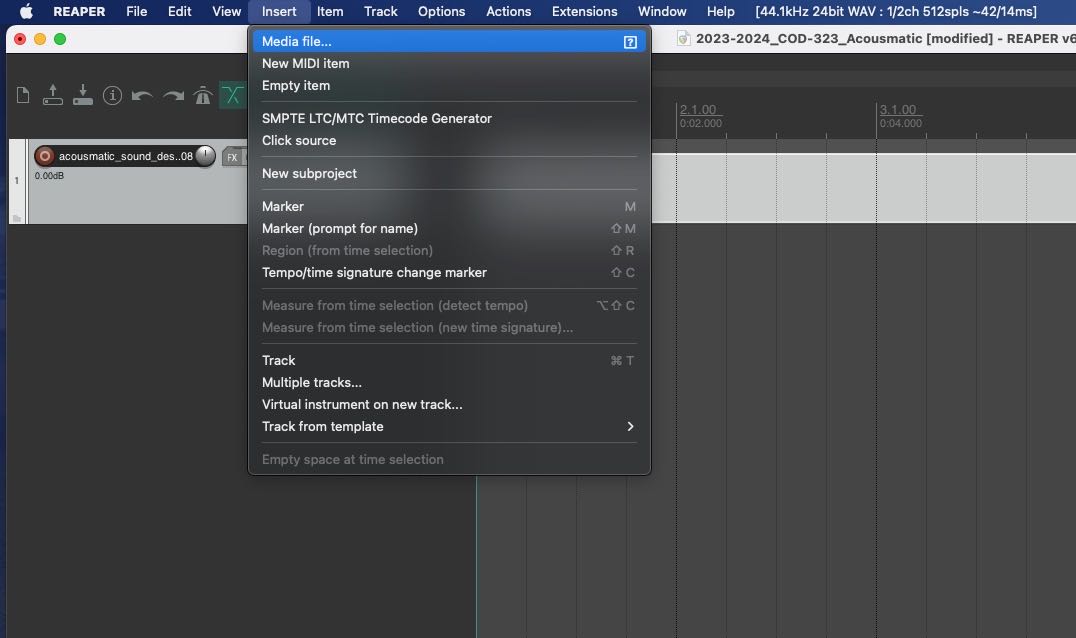Open the FX button on track 1

[x=232, y=157]
